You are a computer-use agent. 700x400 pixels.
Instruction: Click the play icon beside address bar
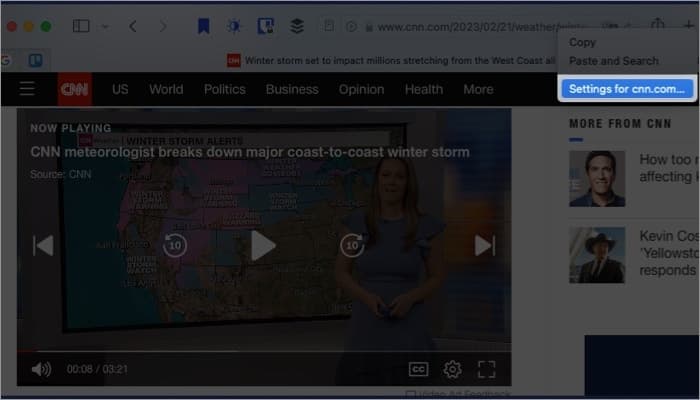pyautogui.click(x=351, y=27)
